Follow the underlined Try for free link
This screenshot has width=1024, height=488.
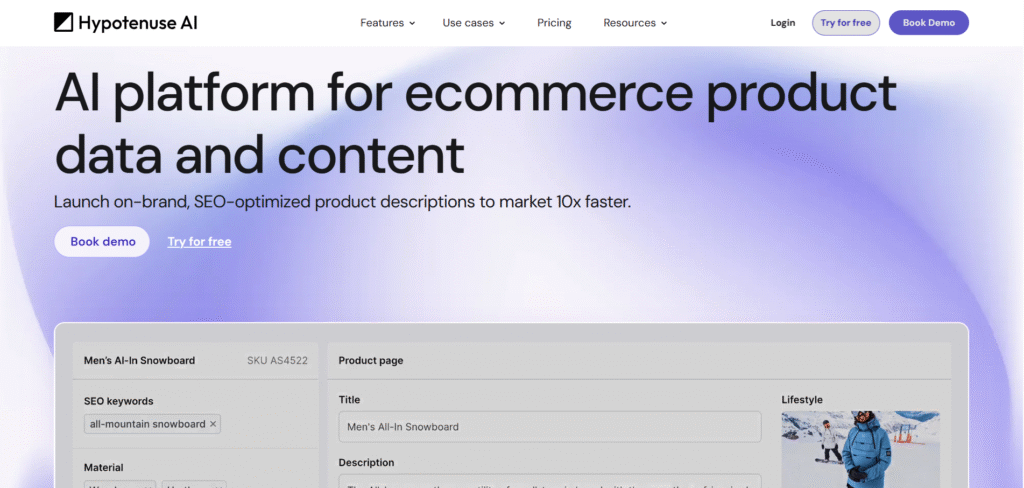click(199, 241)
